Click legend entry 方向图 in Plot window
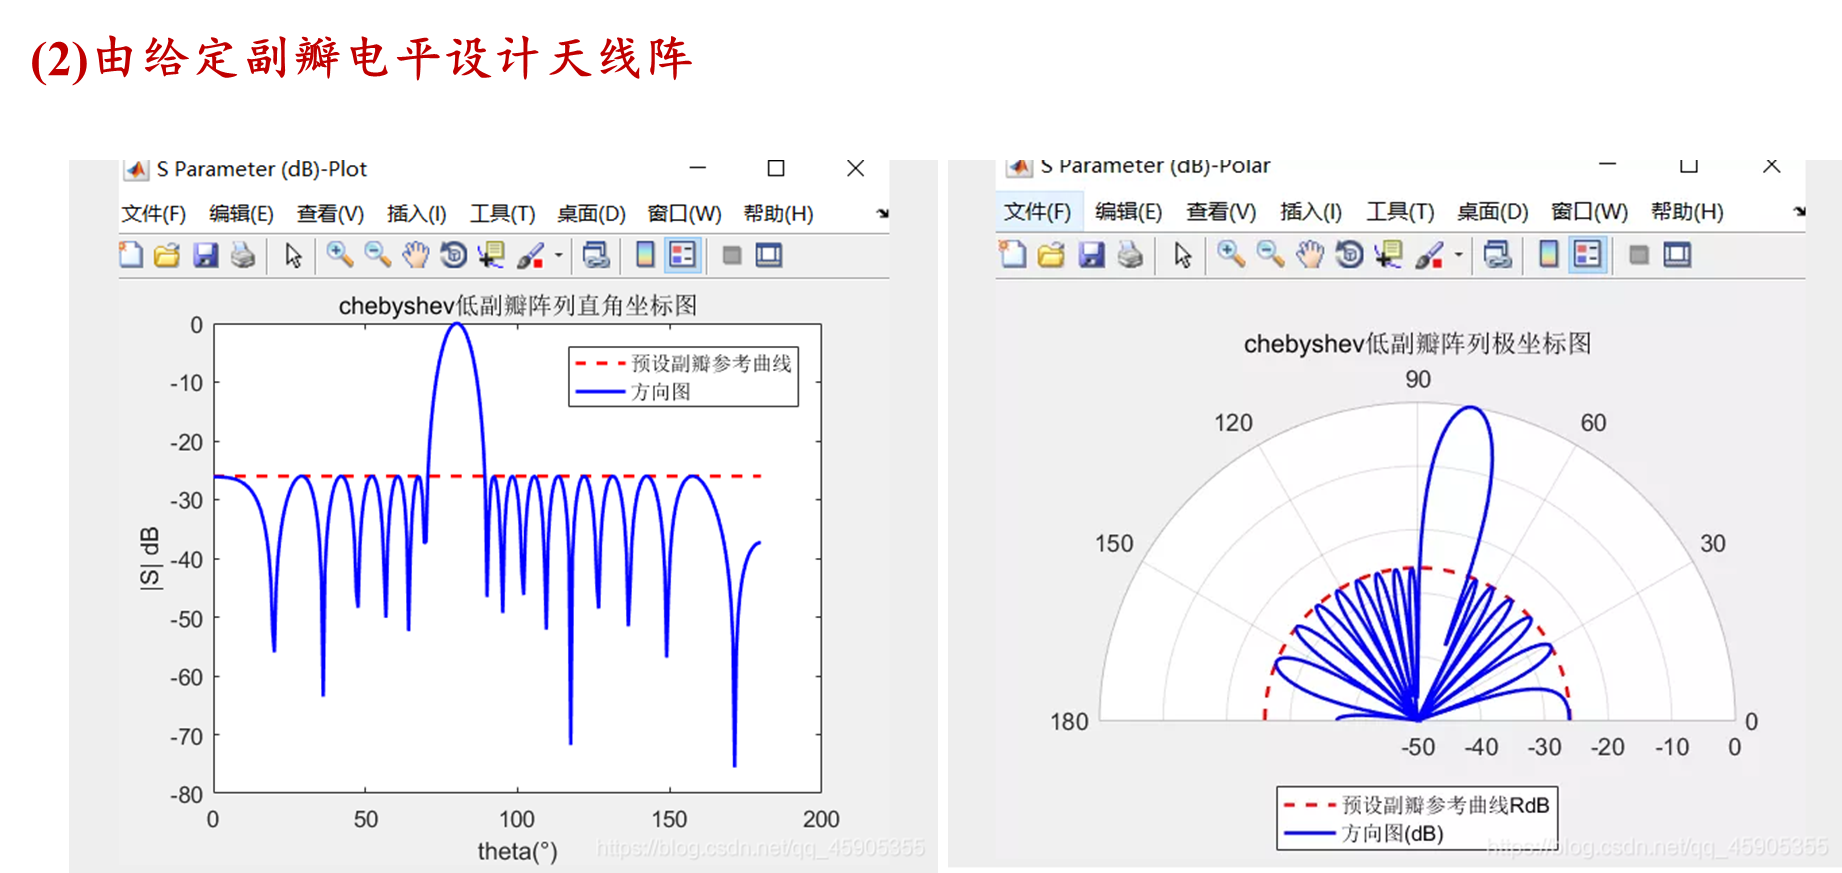 [x=660, y=392]
